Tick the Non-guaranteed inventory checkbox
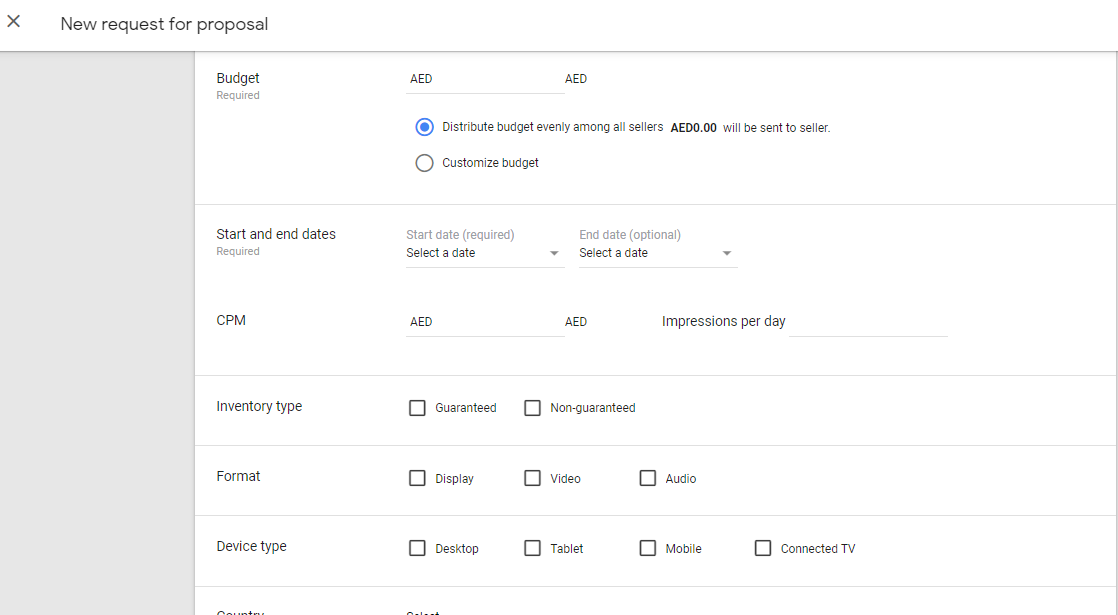Viewport: 1118px width, 615px height. (533, 408)
